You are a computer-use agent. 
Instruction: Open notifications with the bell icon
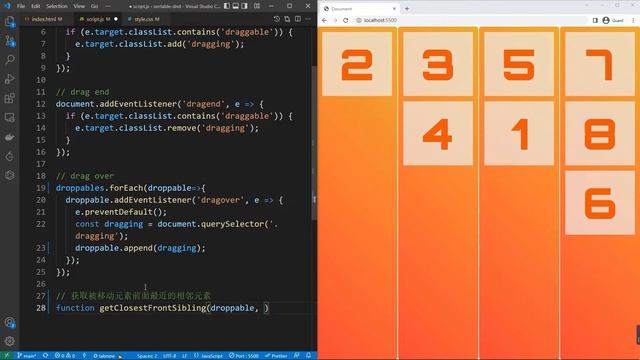click(309, 356)
